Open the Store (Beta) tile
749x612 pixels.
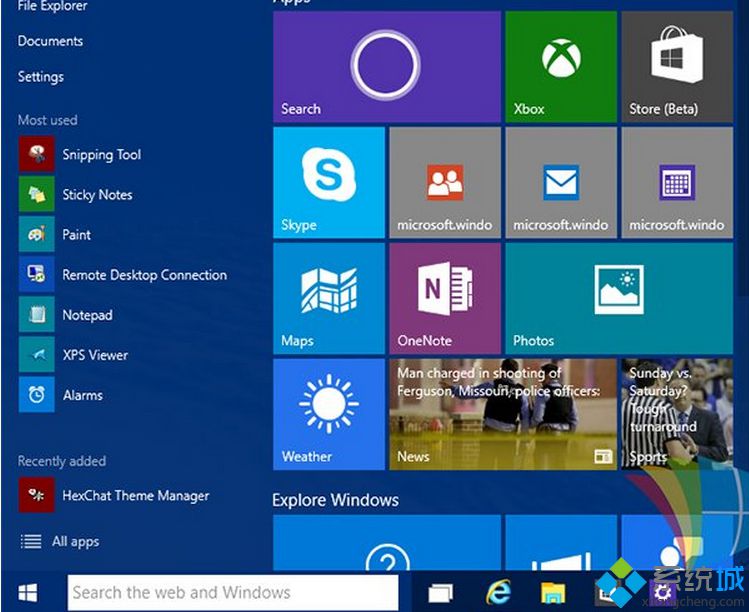tap(677, 67)
